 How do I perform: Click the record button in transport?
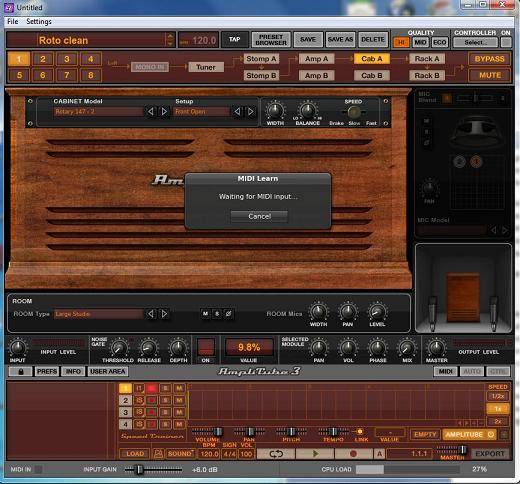tap(354, 454)
